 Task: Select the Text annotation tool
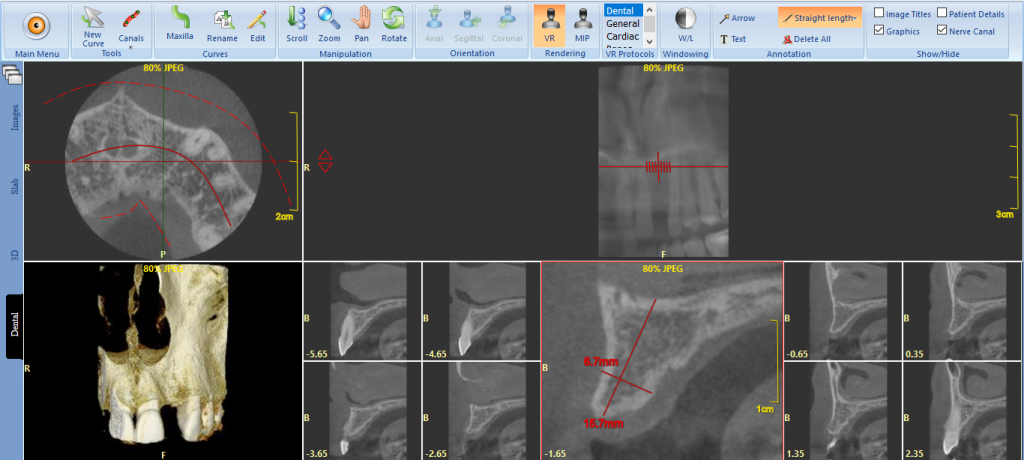tap(733, 39)
